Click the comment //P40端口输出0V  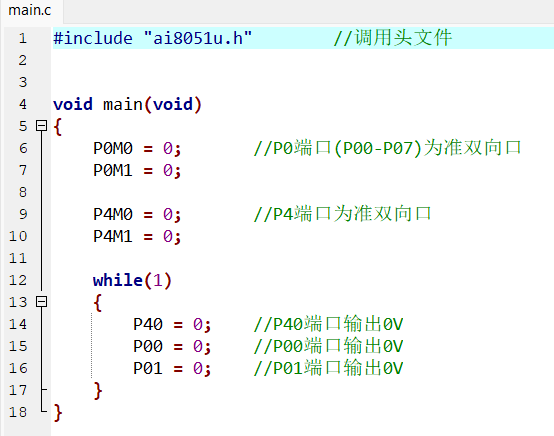coord(328,324)
